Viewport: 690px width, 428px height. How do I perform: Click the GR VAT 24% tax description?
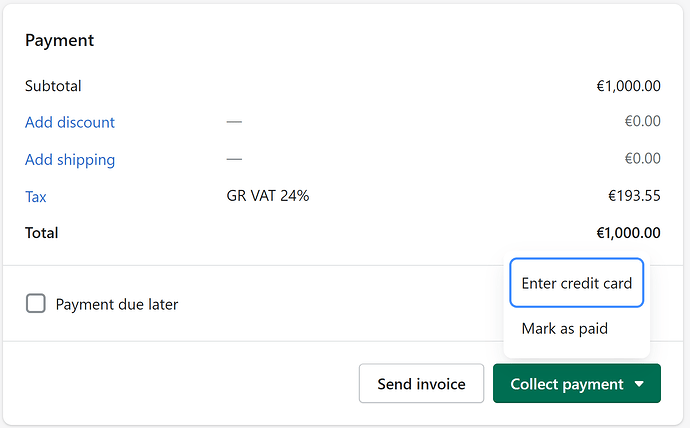click(x=268, y=196)
